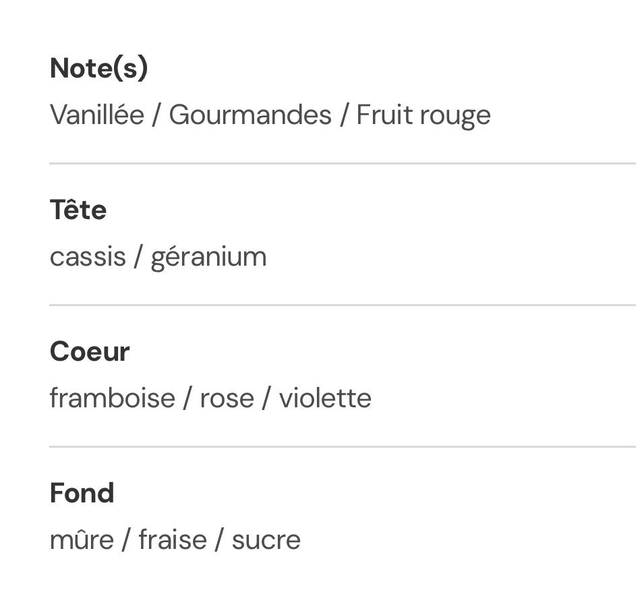Select the framboise heart note

coord(112,399)
